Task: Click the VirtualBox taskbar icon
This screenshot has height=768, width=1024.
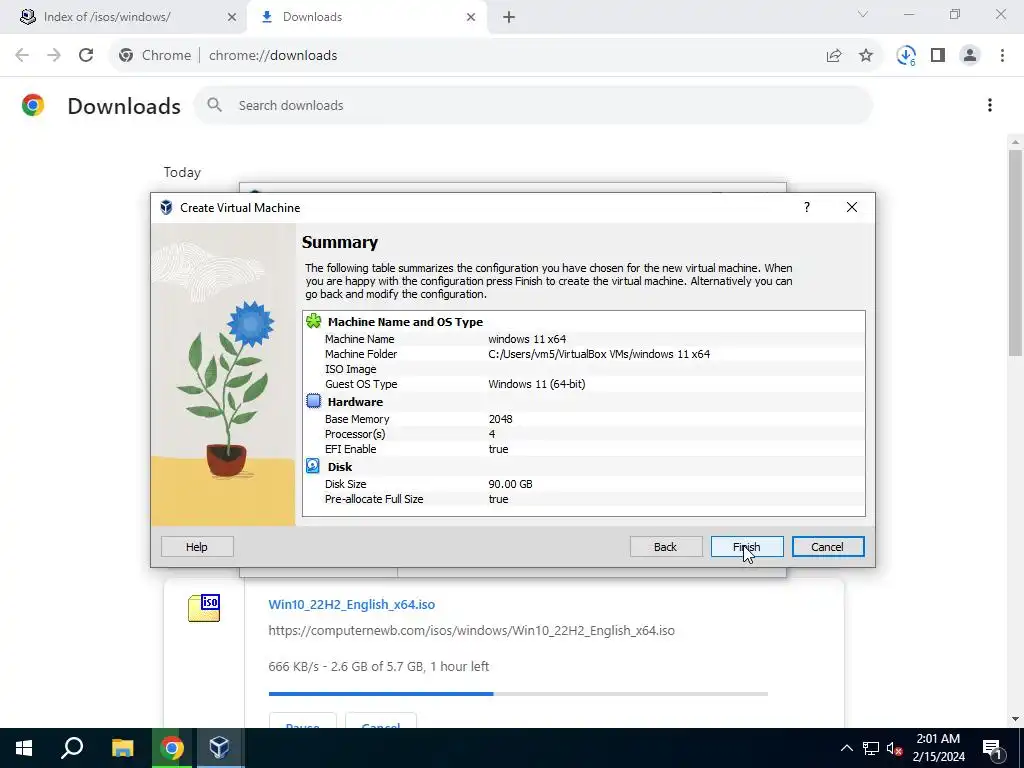Action: (x=219, y=748)
